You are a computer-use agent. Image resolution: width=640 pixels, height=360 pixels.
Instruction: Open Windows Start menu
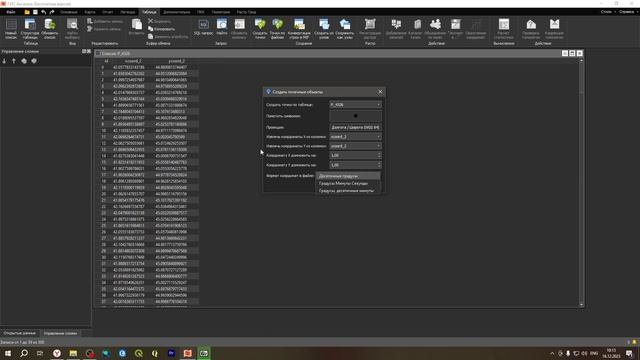pyautogui.click(x=8, y=353)
